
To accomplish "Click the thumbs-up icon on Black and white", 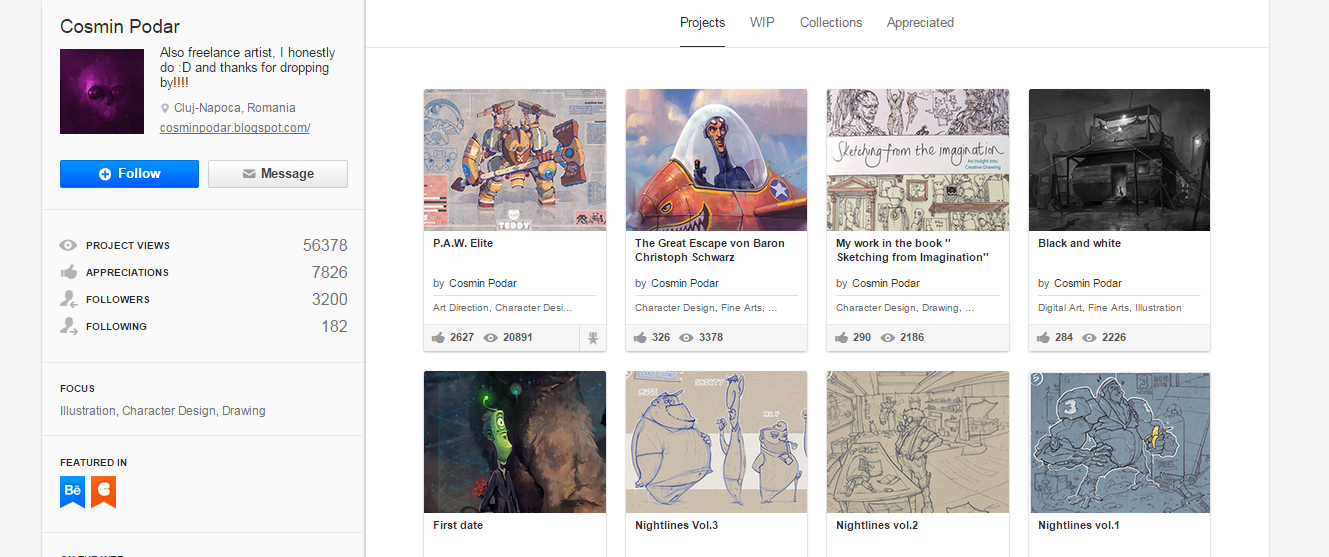I will pos(1043,338).
